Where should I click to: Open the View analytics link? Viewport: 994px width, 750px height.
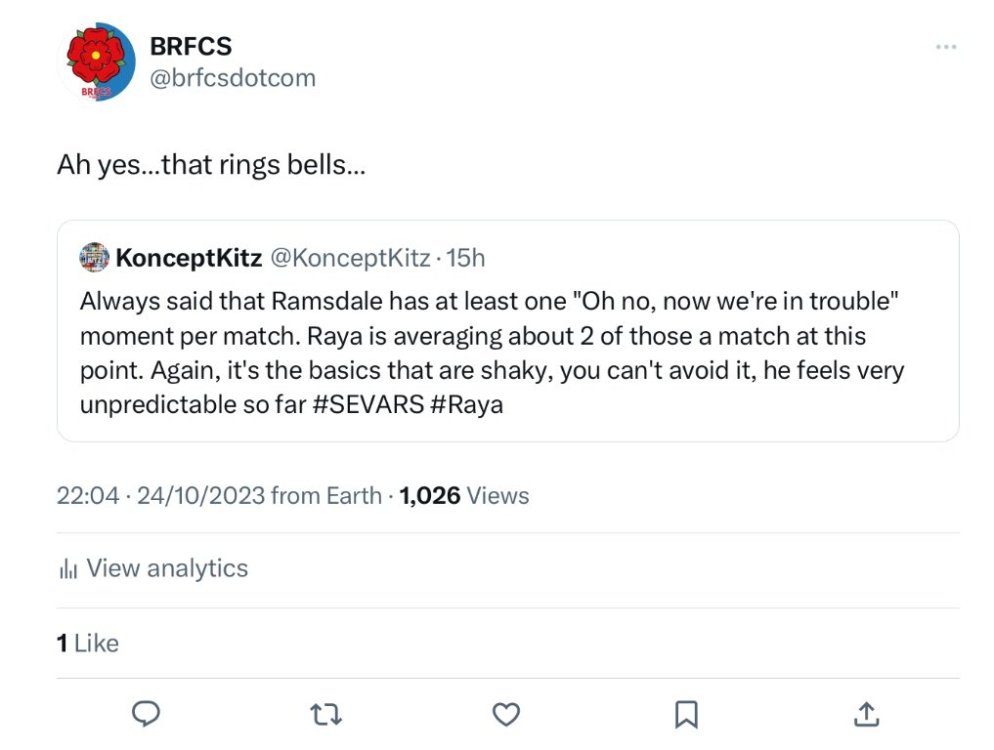click(167, 569)
